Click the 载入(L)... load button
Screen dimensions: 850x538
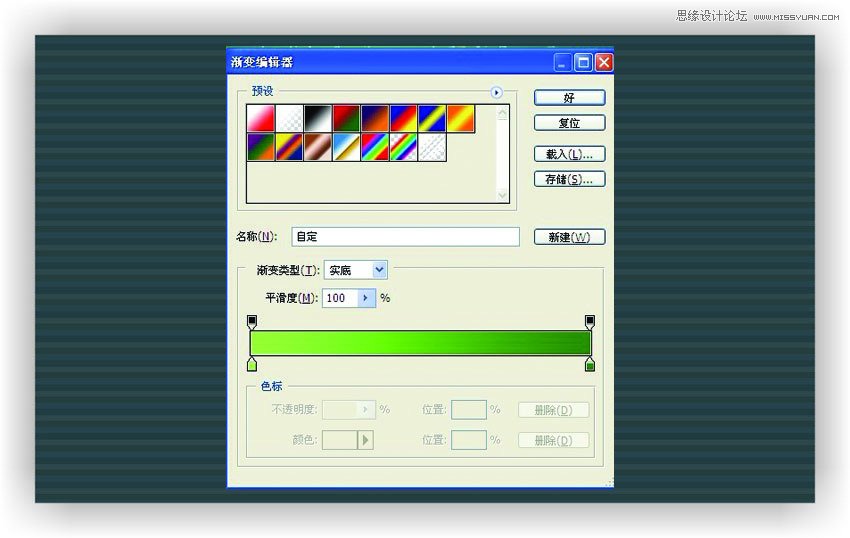[x=570, y=154]
